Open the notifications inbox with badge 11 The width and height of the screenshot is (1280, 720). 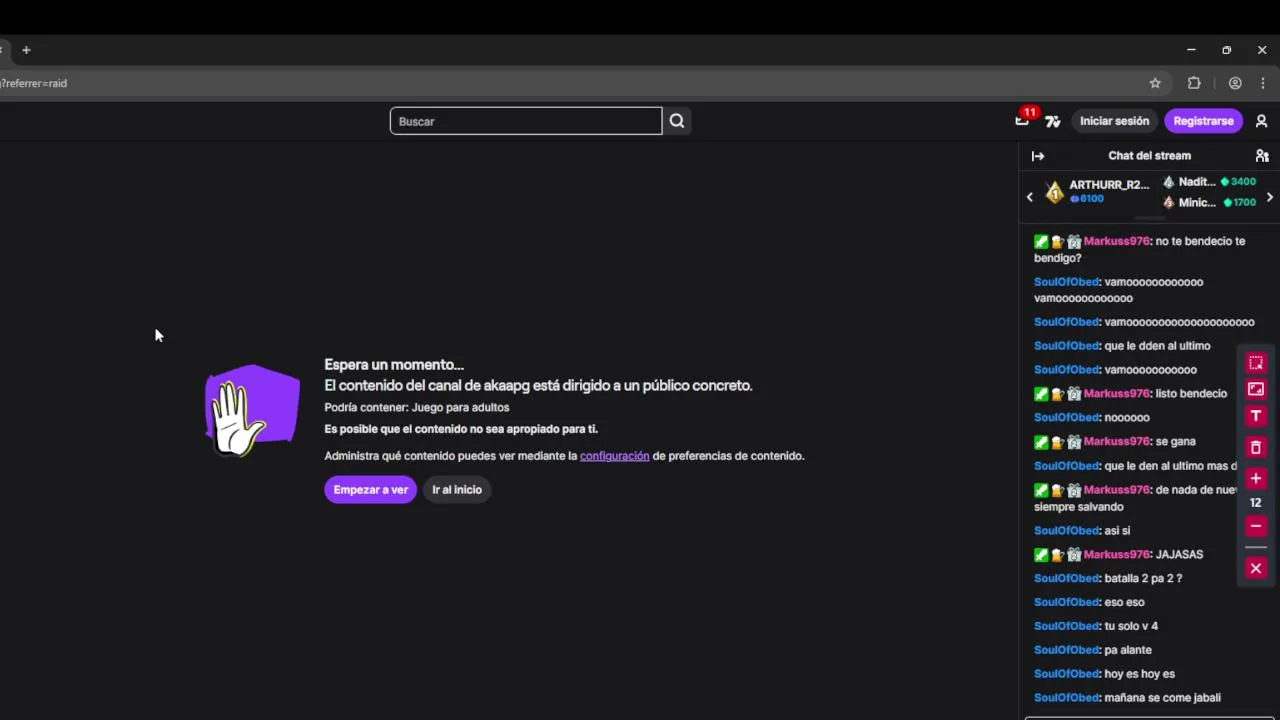coord(1022,121)
